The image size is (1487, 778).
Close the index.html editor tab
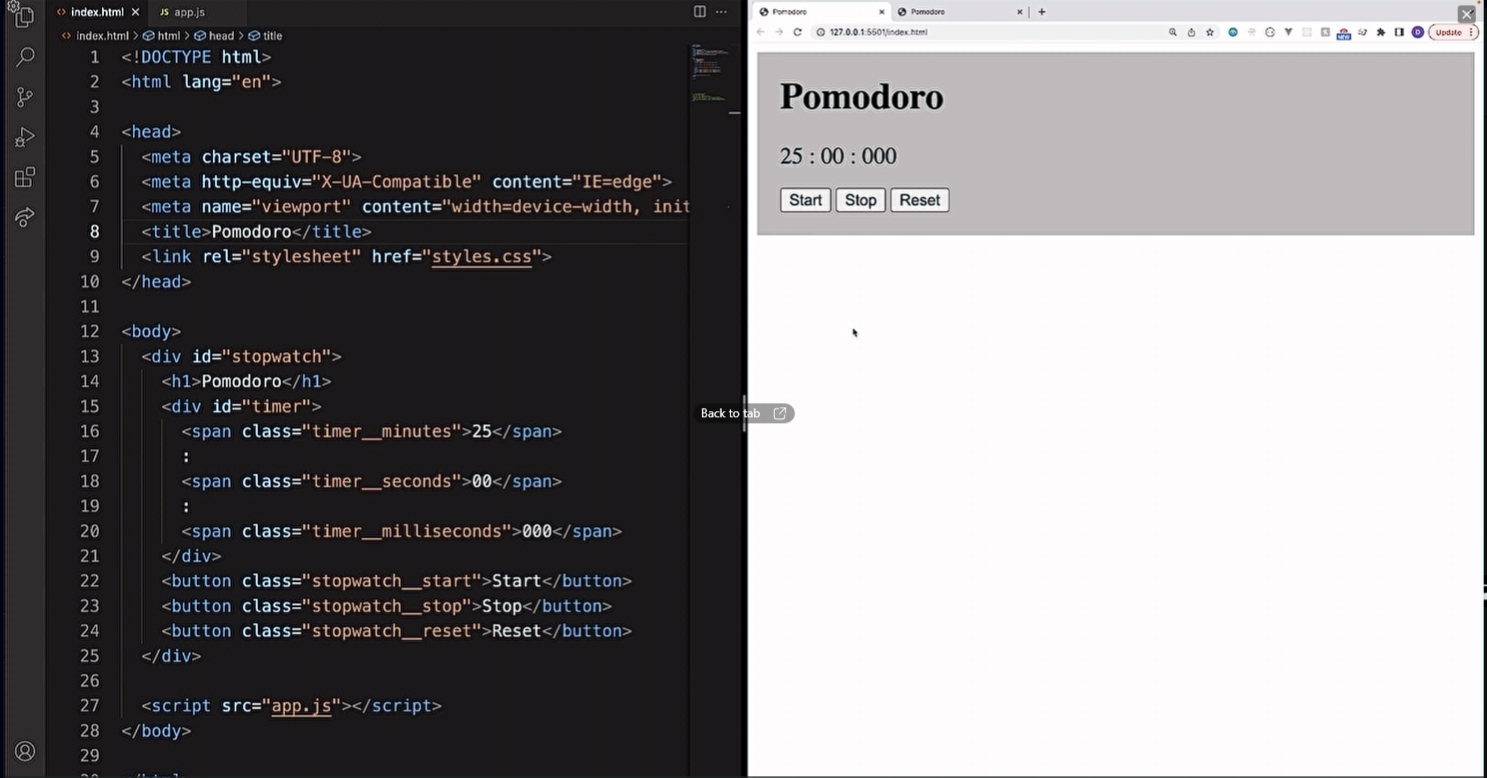click(135, 12)
